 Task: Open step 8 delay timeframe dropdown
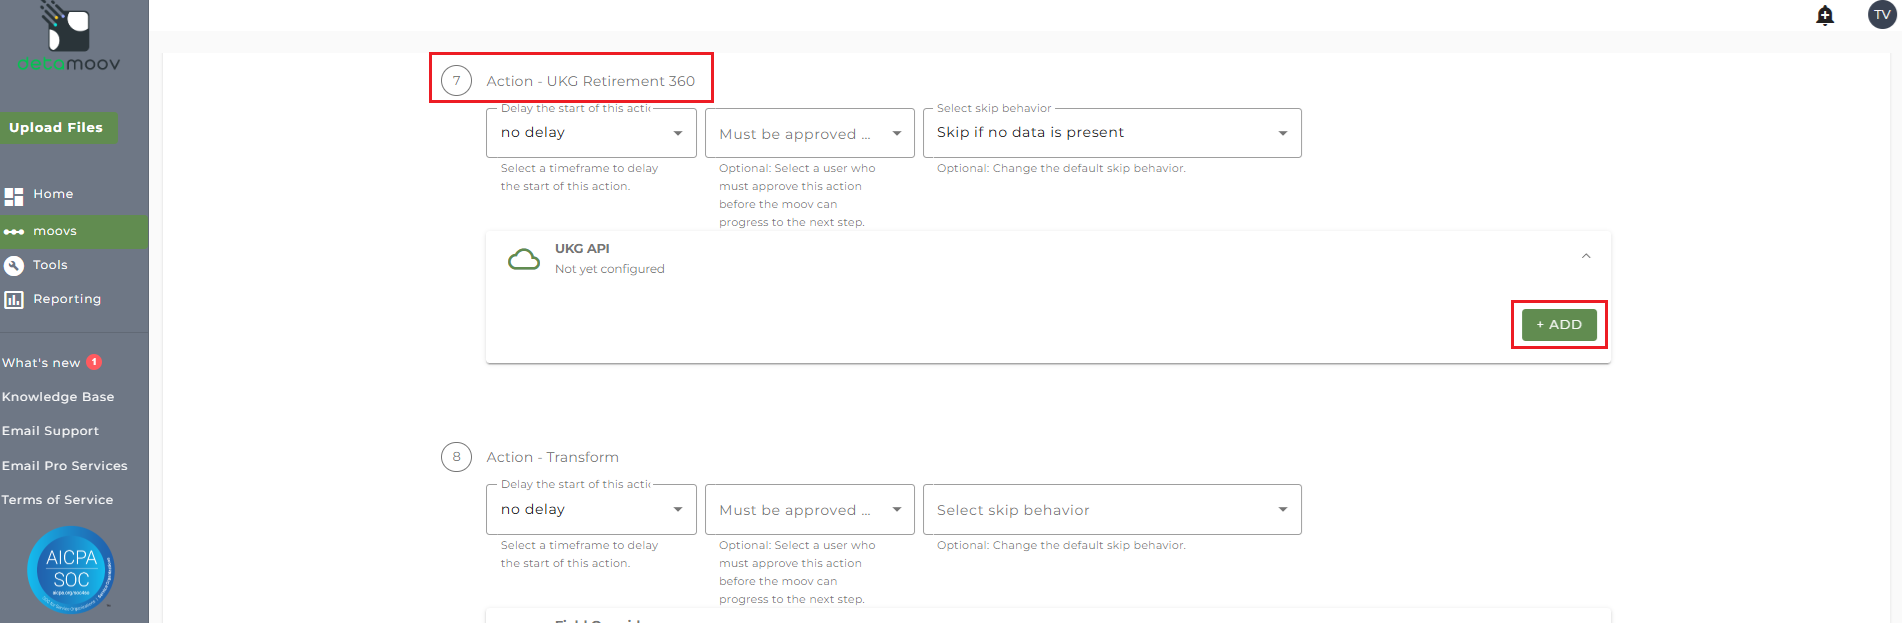[x=591, y=510]
